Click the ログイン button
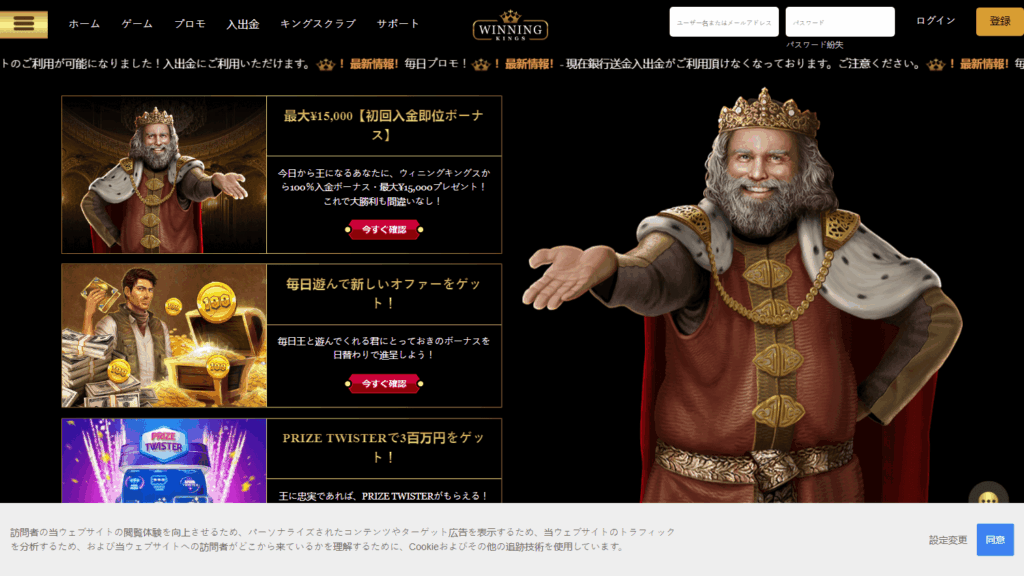1024x576 pixels. 935,21
